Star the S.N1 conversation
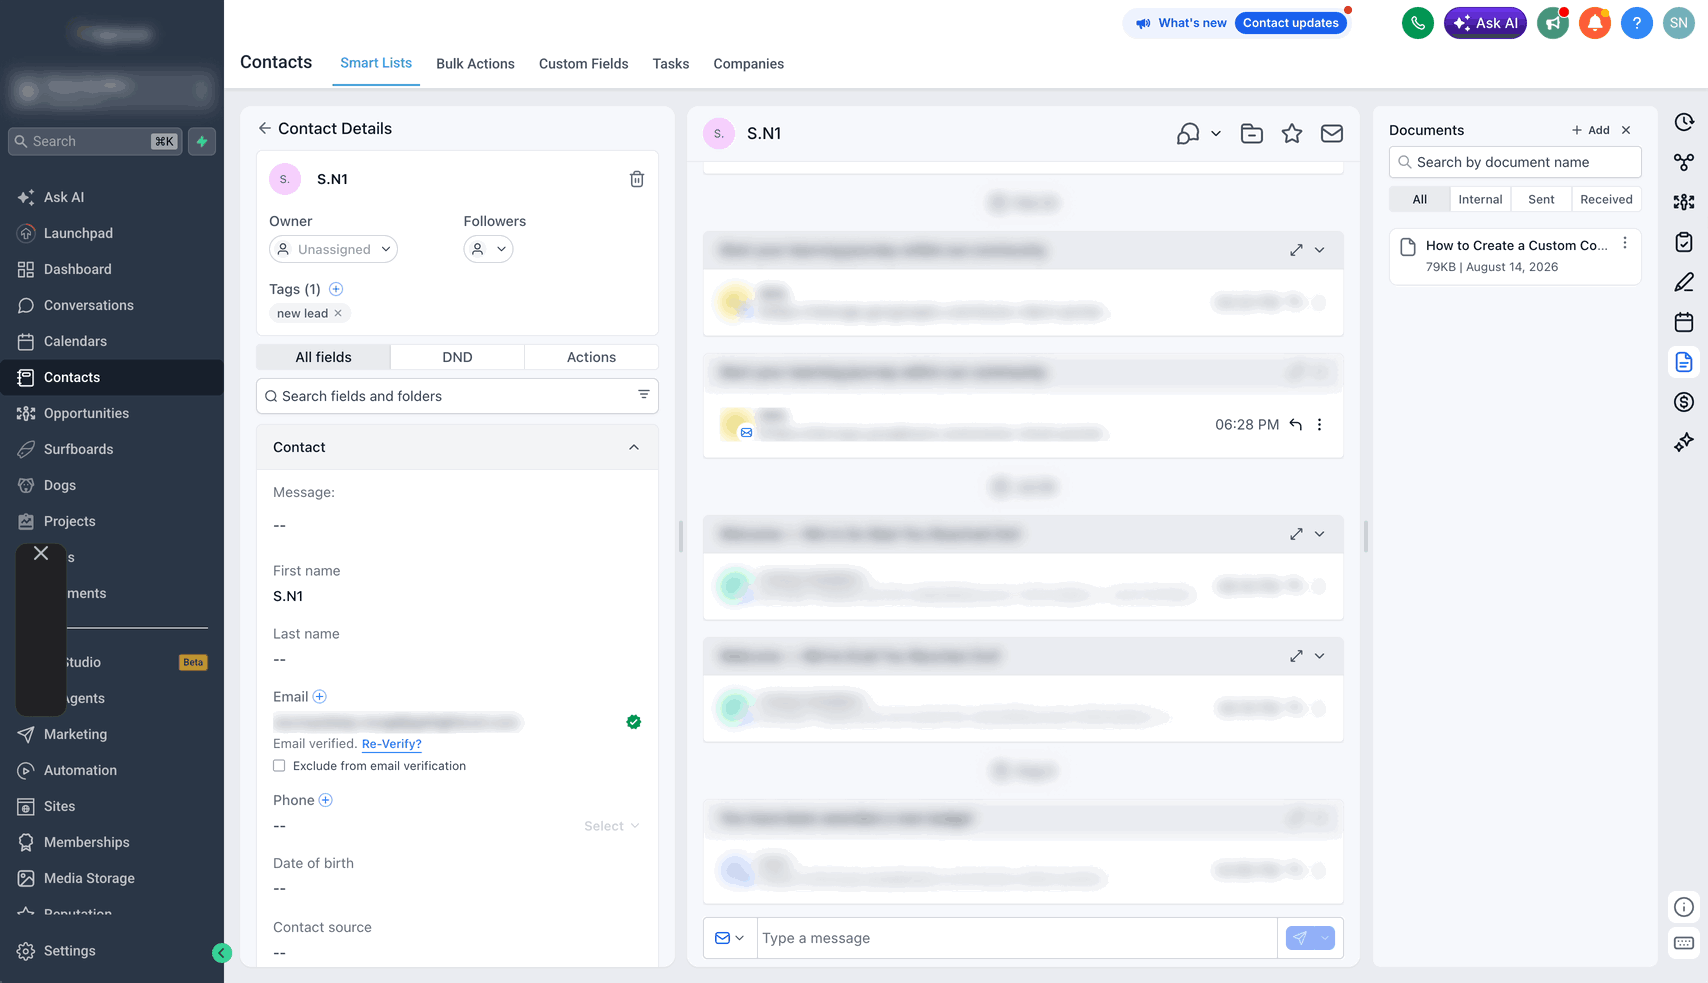The height and width of the screenshot is (983, 1708). [1292, 134]
